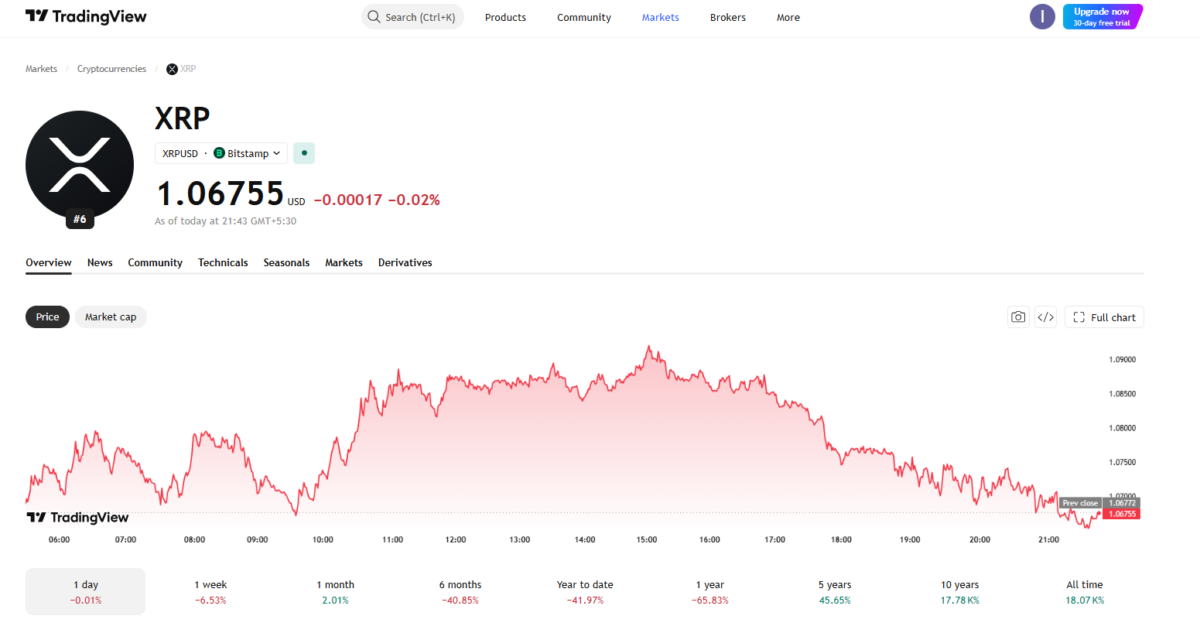The width and height of the screenshot is (1200, 640).
Task: Select the Market cap chart toggle
Action: (x=110, y=317)
